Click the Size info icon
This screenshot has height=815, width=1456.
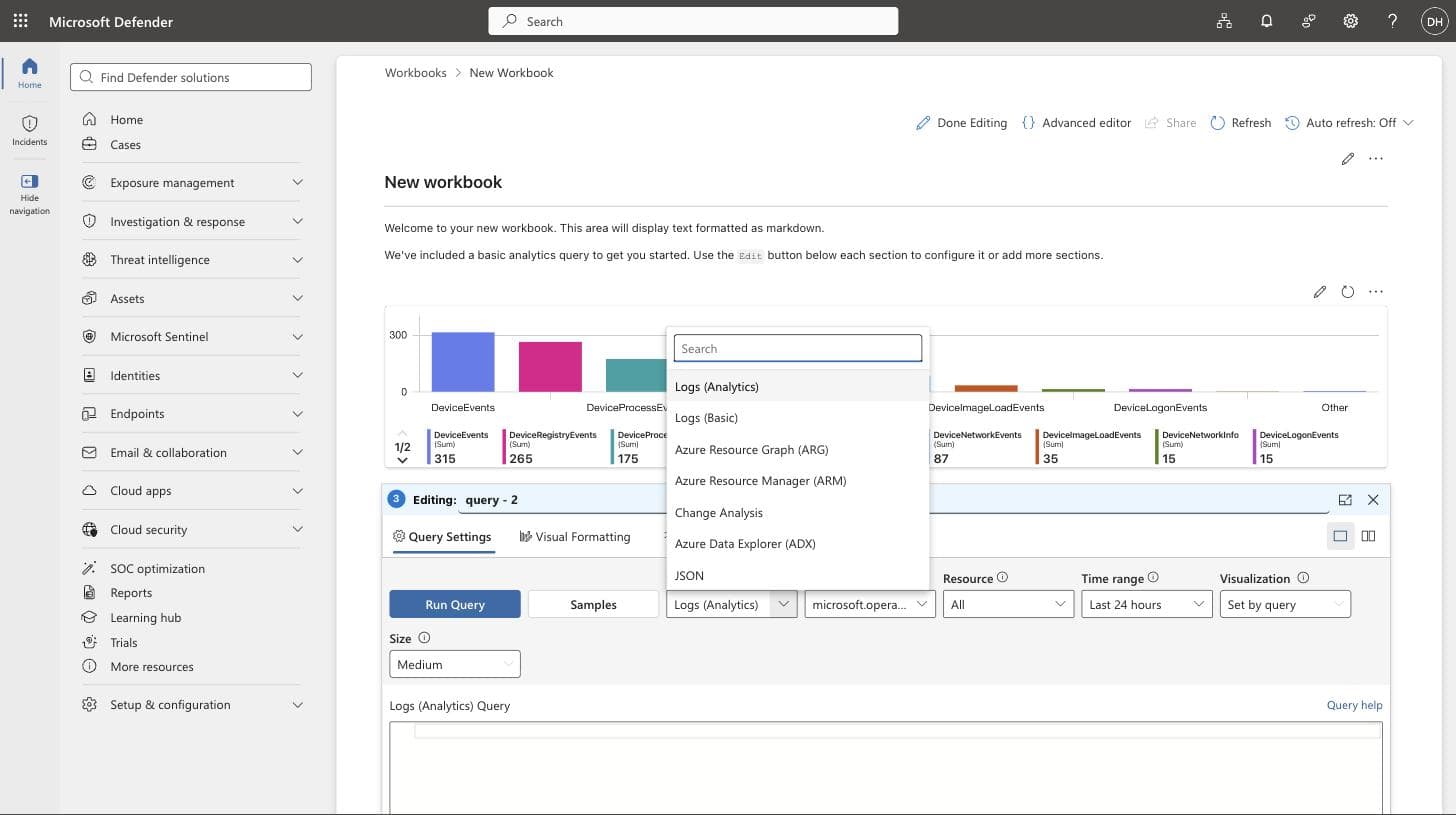pyautogui.click(x=424, y=638)
